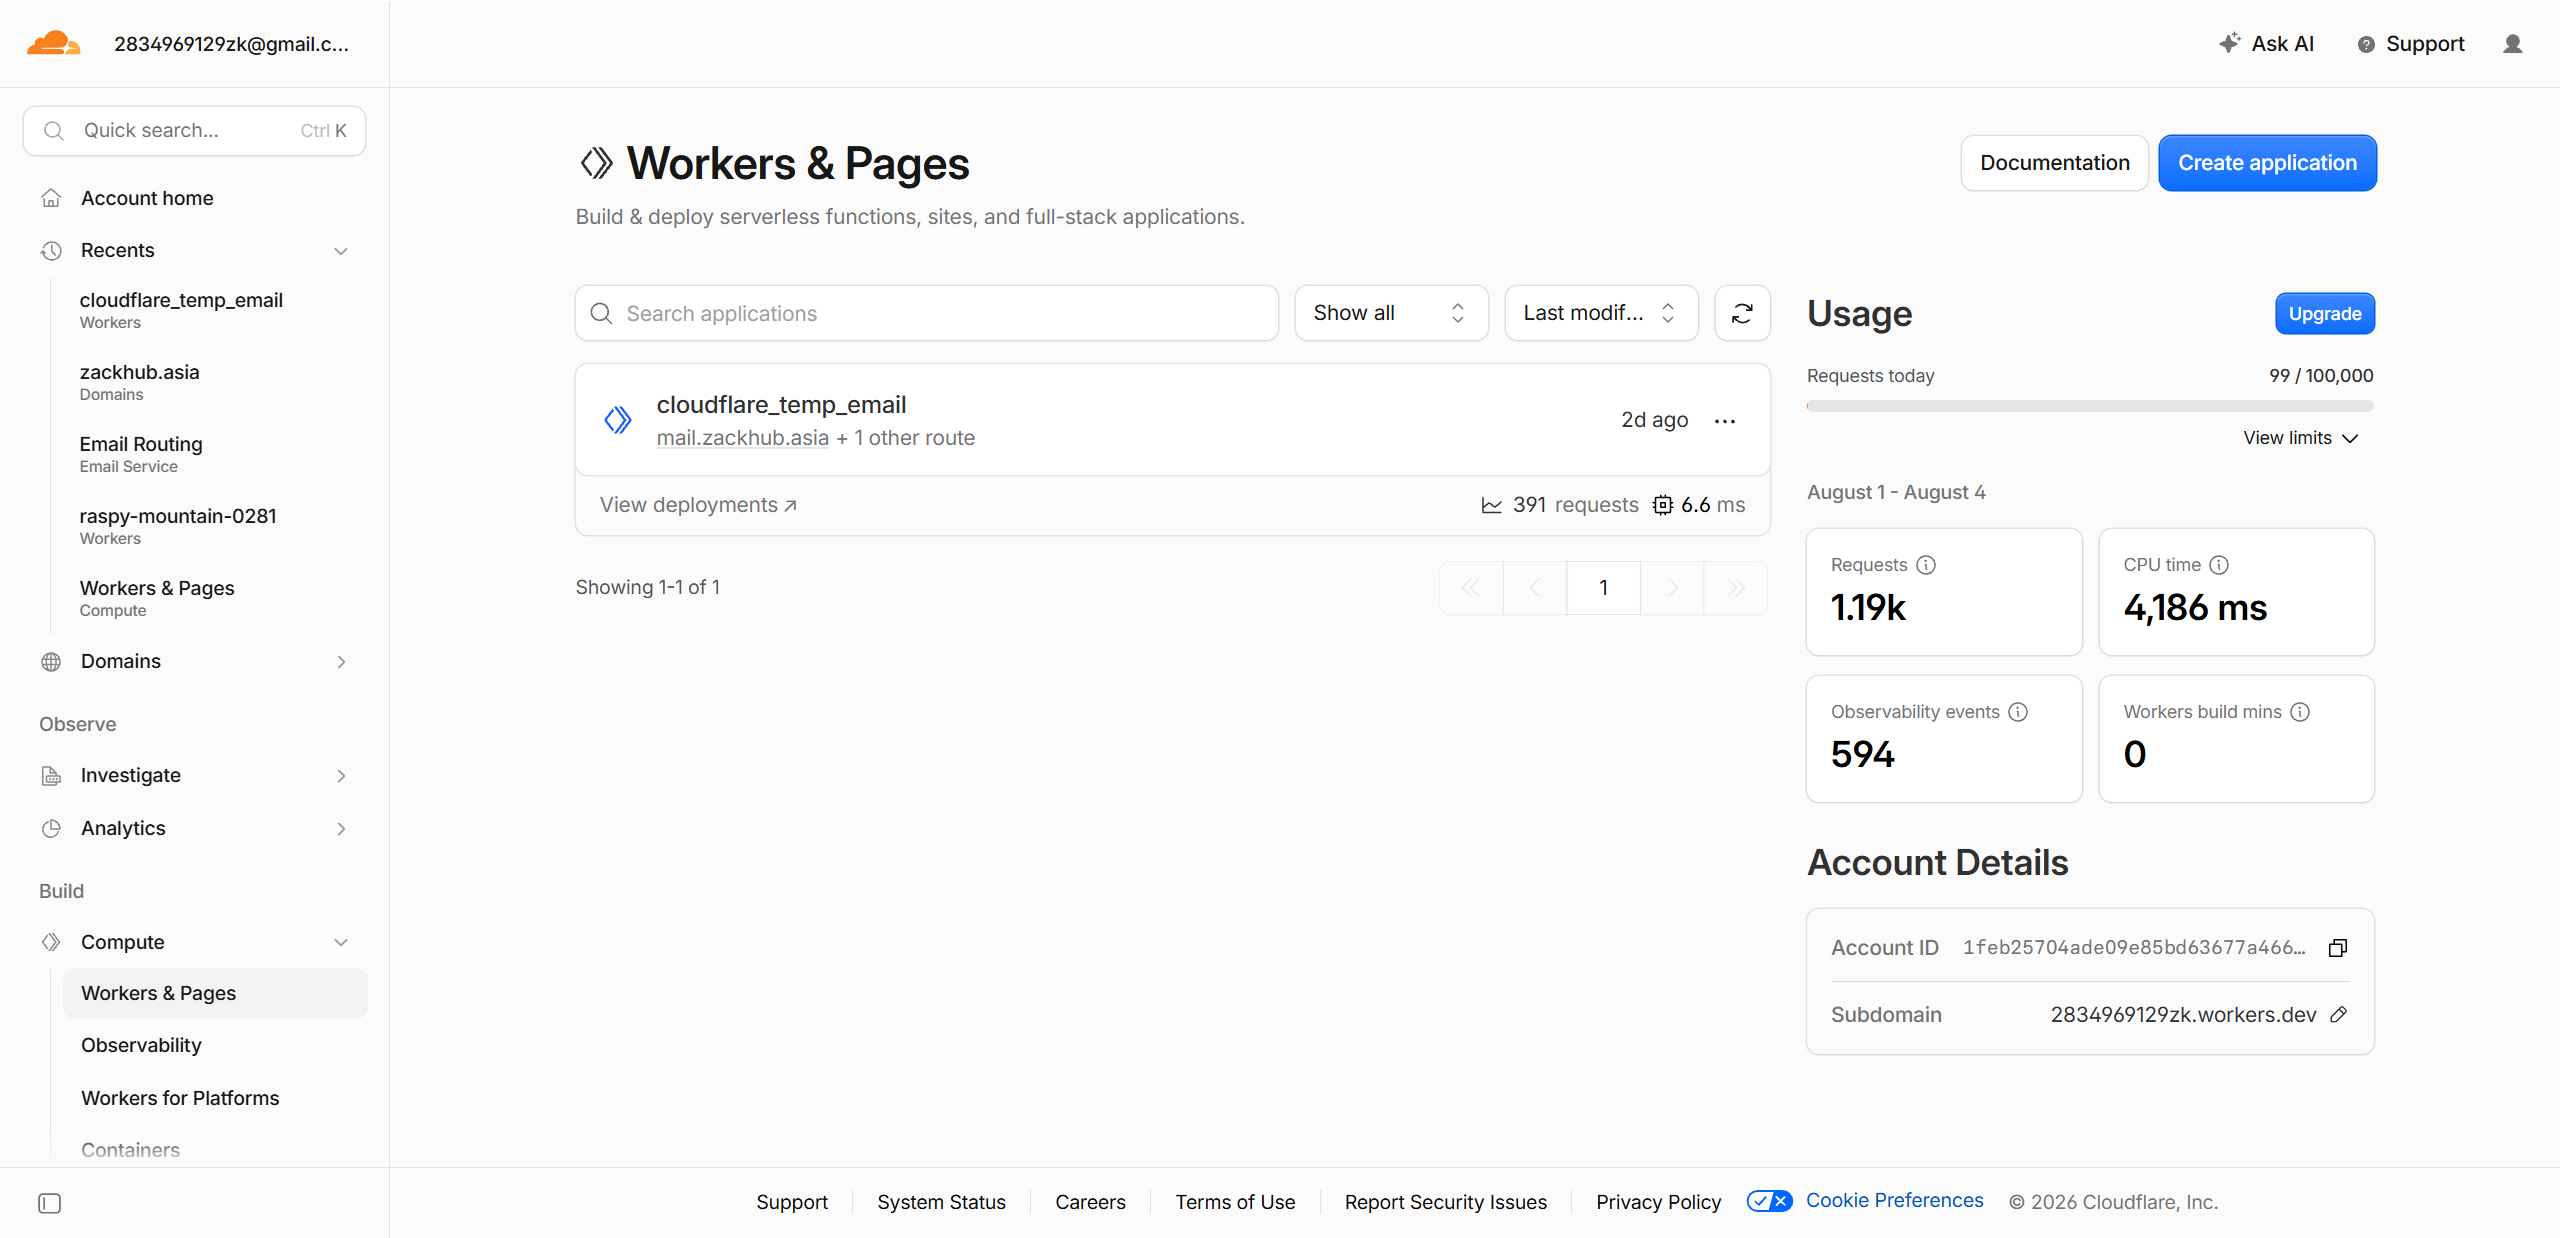Click the Recents clock icon
2560x1238 pixels.
click(51, 250)
